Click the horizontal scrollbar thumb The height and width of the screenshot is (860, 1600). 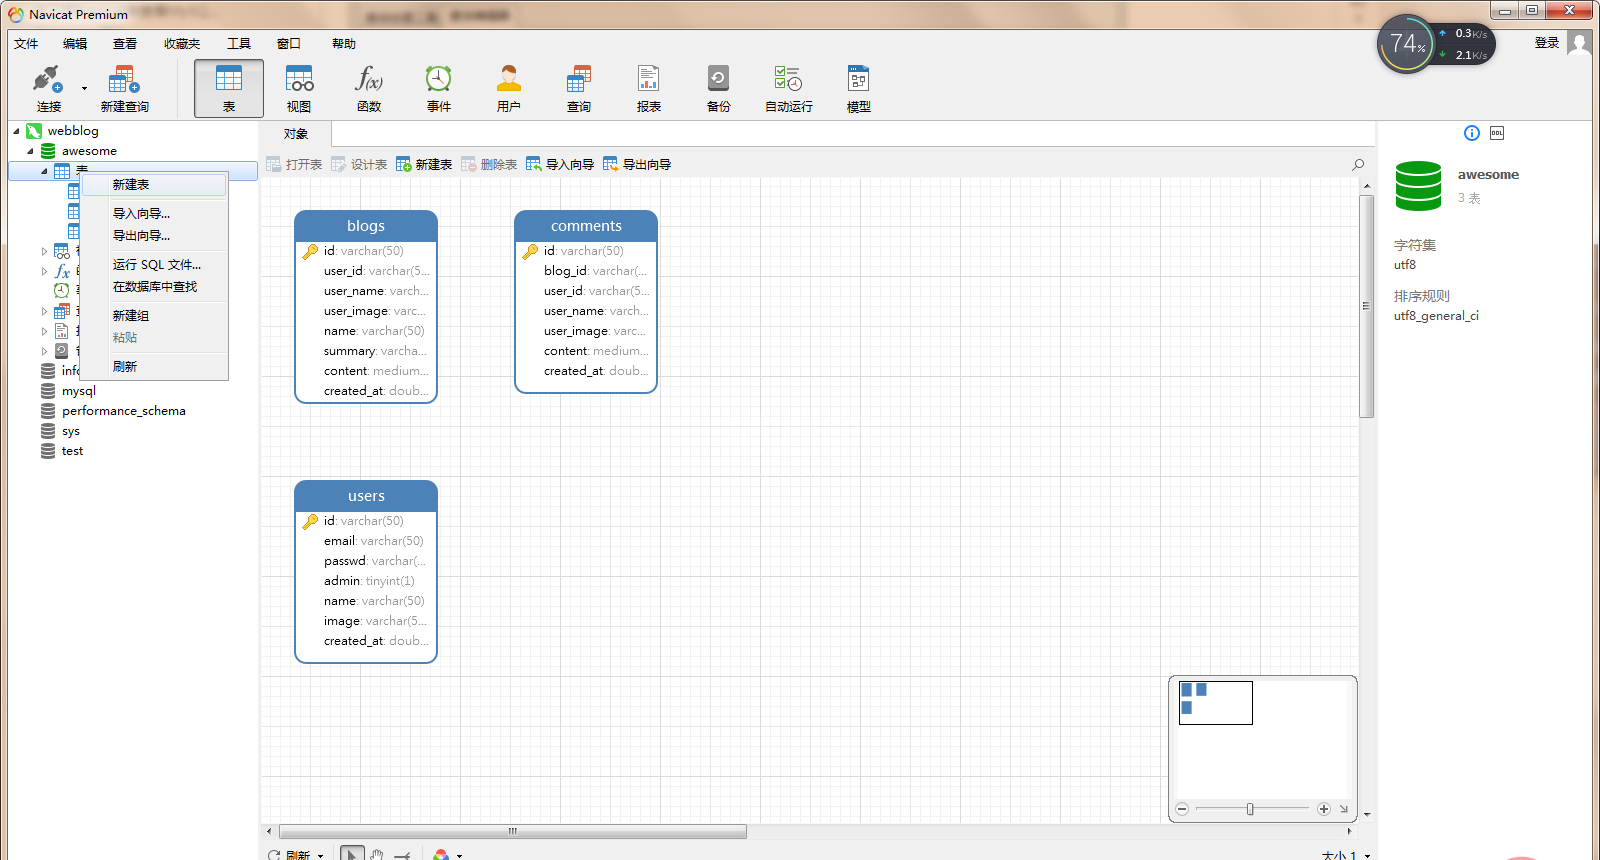(x=513, y=832)
